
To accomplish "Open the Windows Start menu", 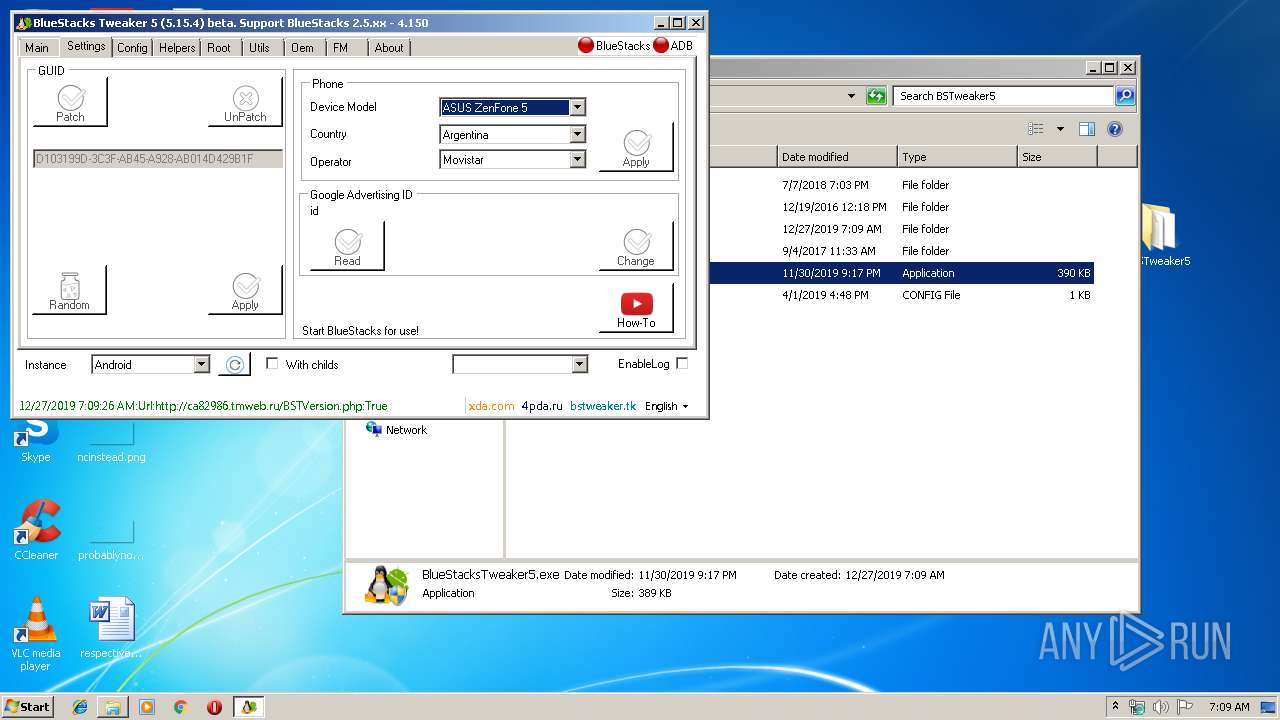I will tap(27, 706).
